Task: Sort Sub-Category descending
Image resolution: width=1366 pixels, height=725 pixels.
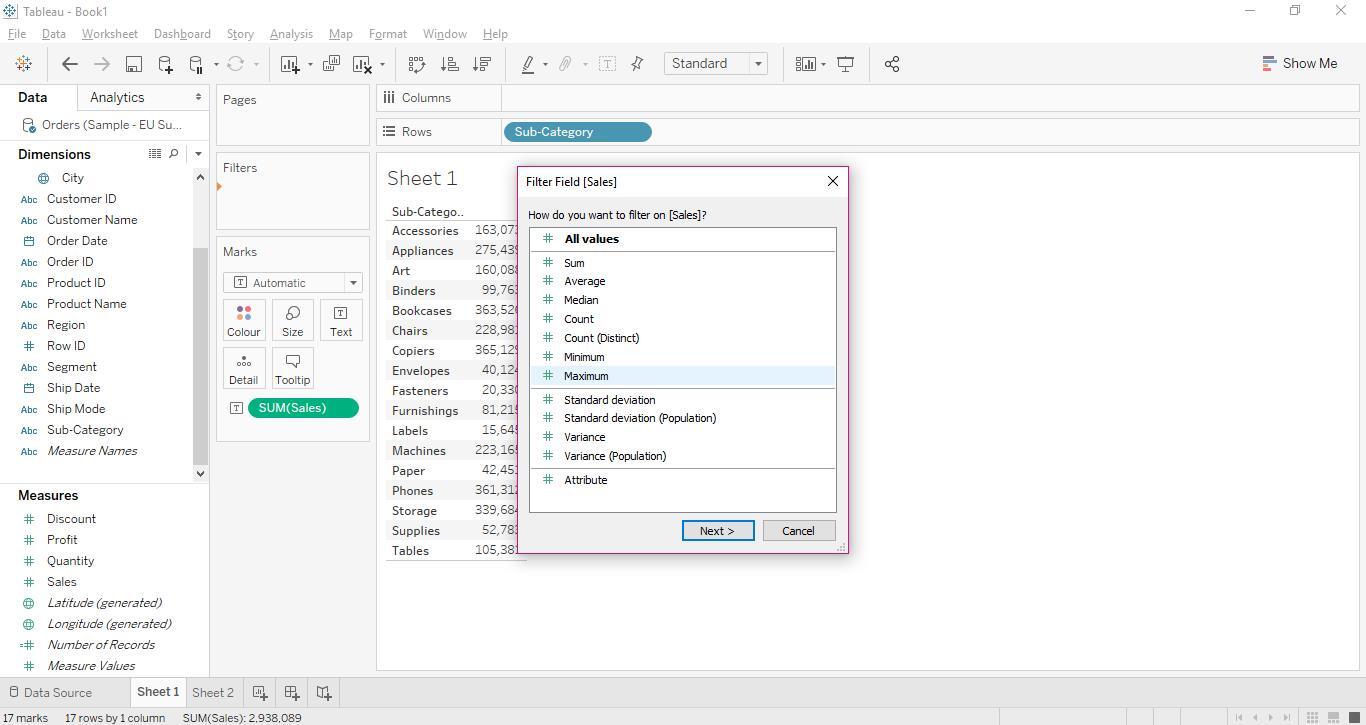Action: coord(483,63)
